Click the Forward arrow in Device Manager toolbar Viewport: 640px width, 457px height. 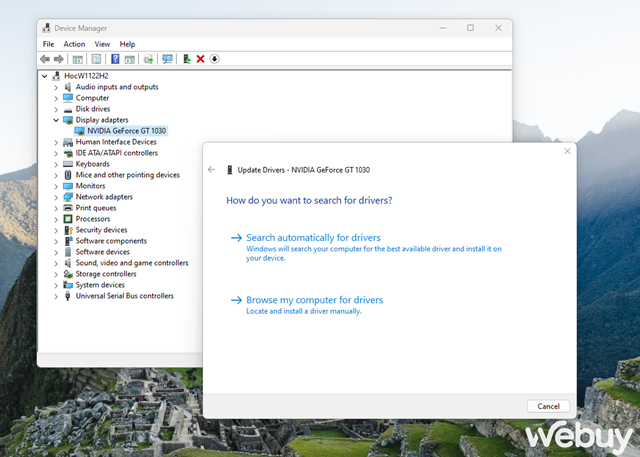59,59
